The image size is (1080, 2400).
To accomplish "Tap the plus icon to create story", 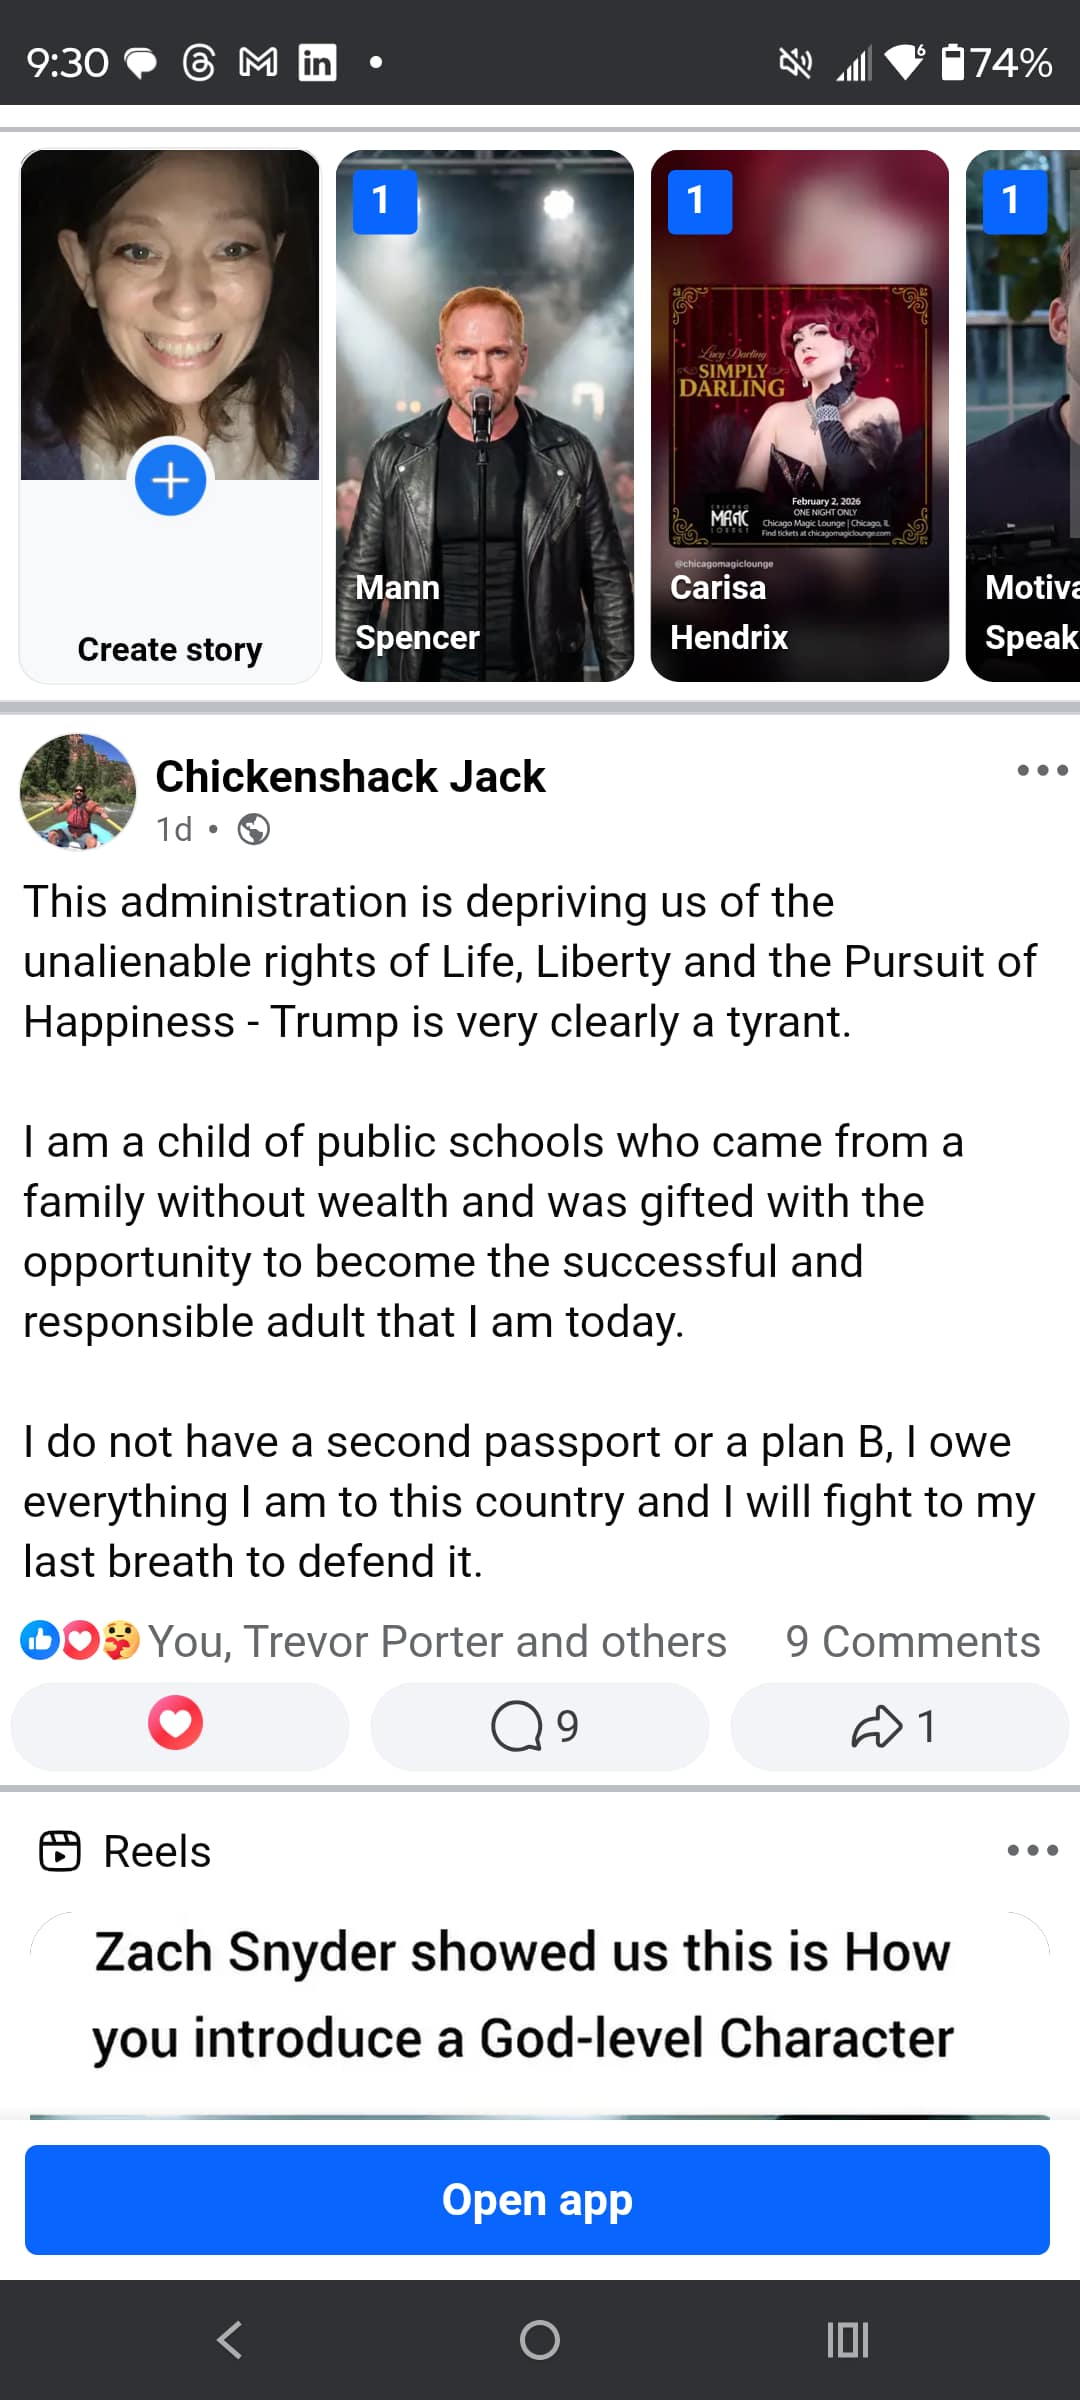I will coord(171,481).
